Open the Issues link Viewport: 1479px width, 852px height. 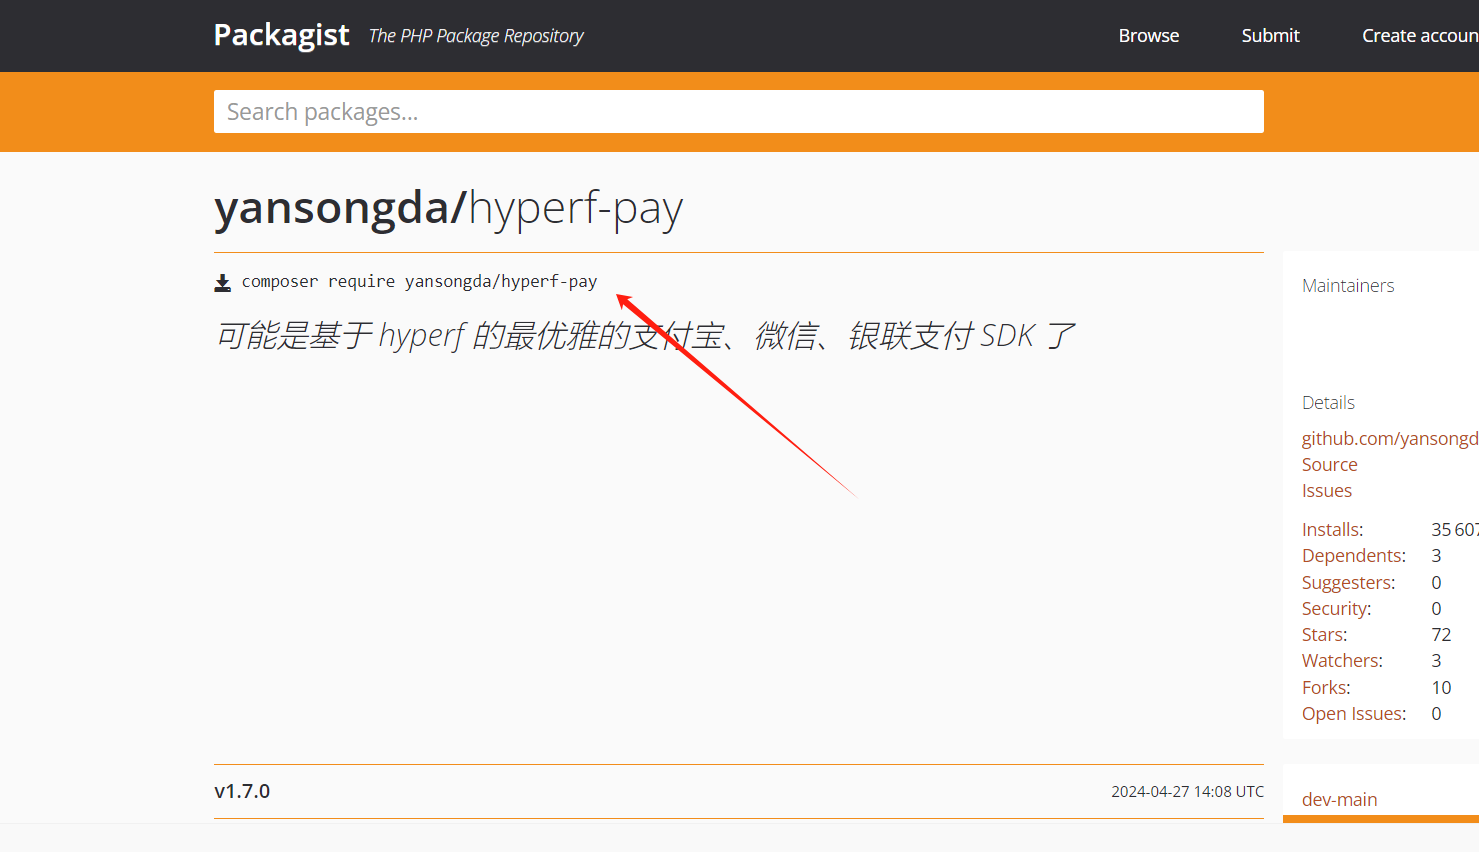click(1326, 491)
